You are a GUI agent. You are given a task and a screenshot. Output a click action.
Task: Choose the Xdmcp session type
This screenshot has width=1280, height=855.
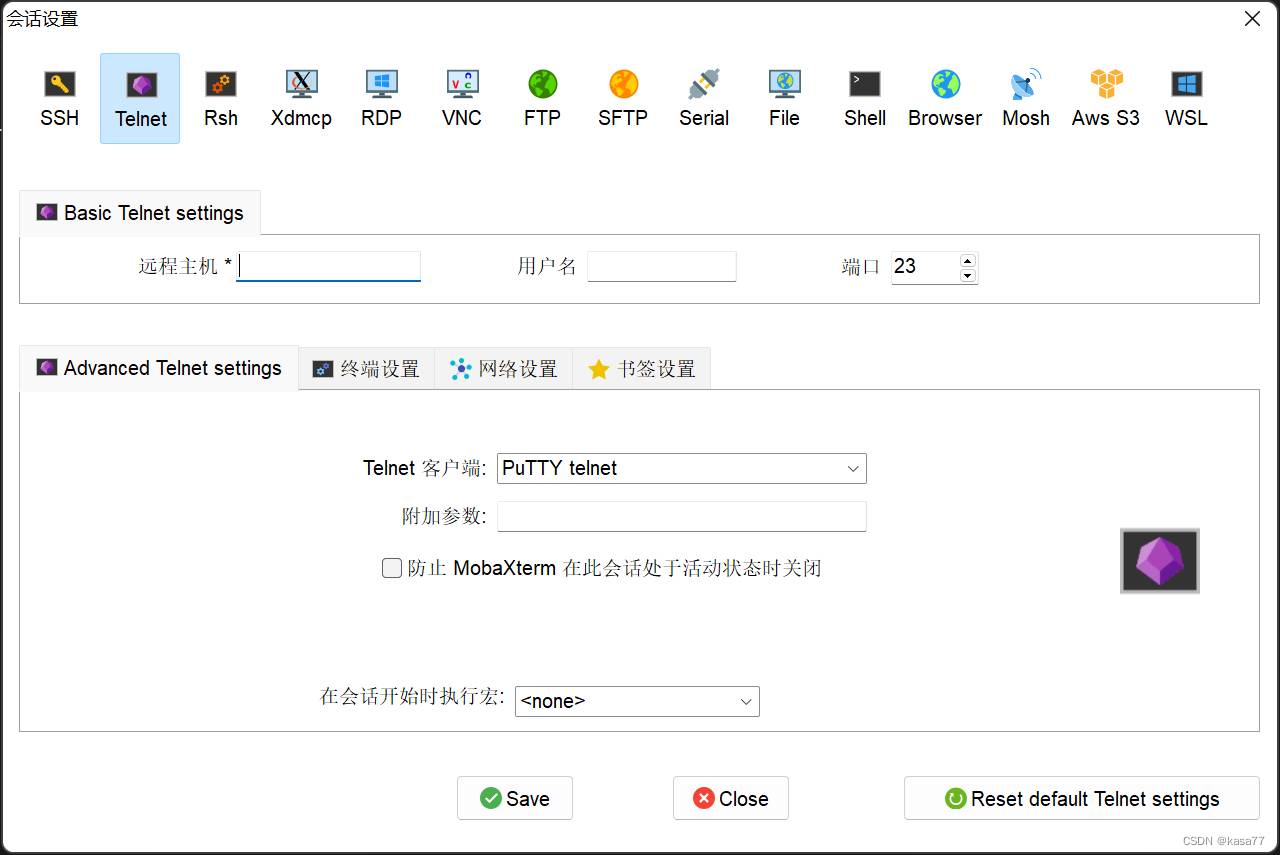click(x=301, y=99)
